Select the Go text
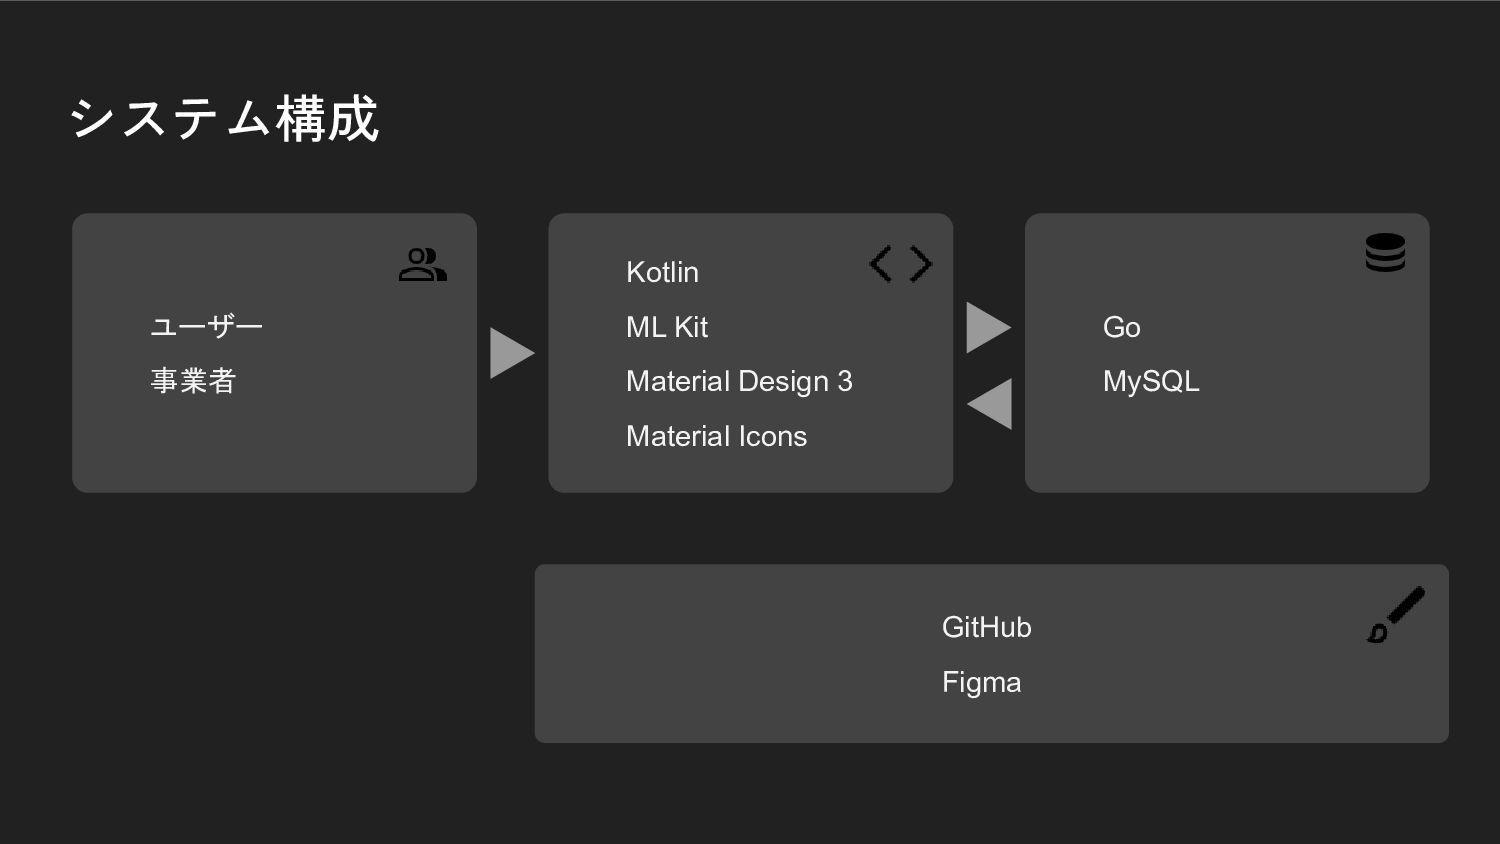The height and width of the screenshot is (844, 1500). point(1121,327)
